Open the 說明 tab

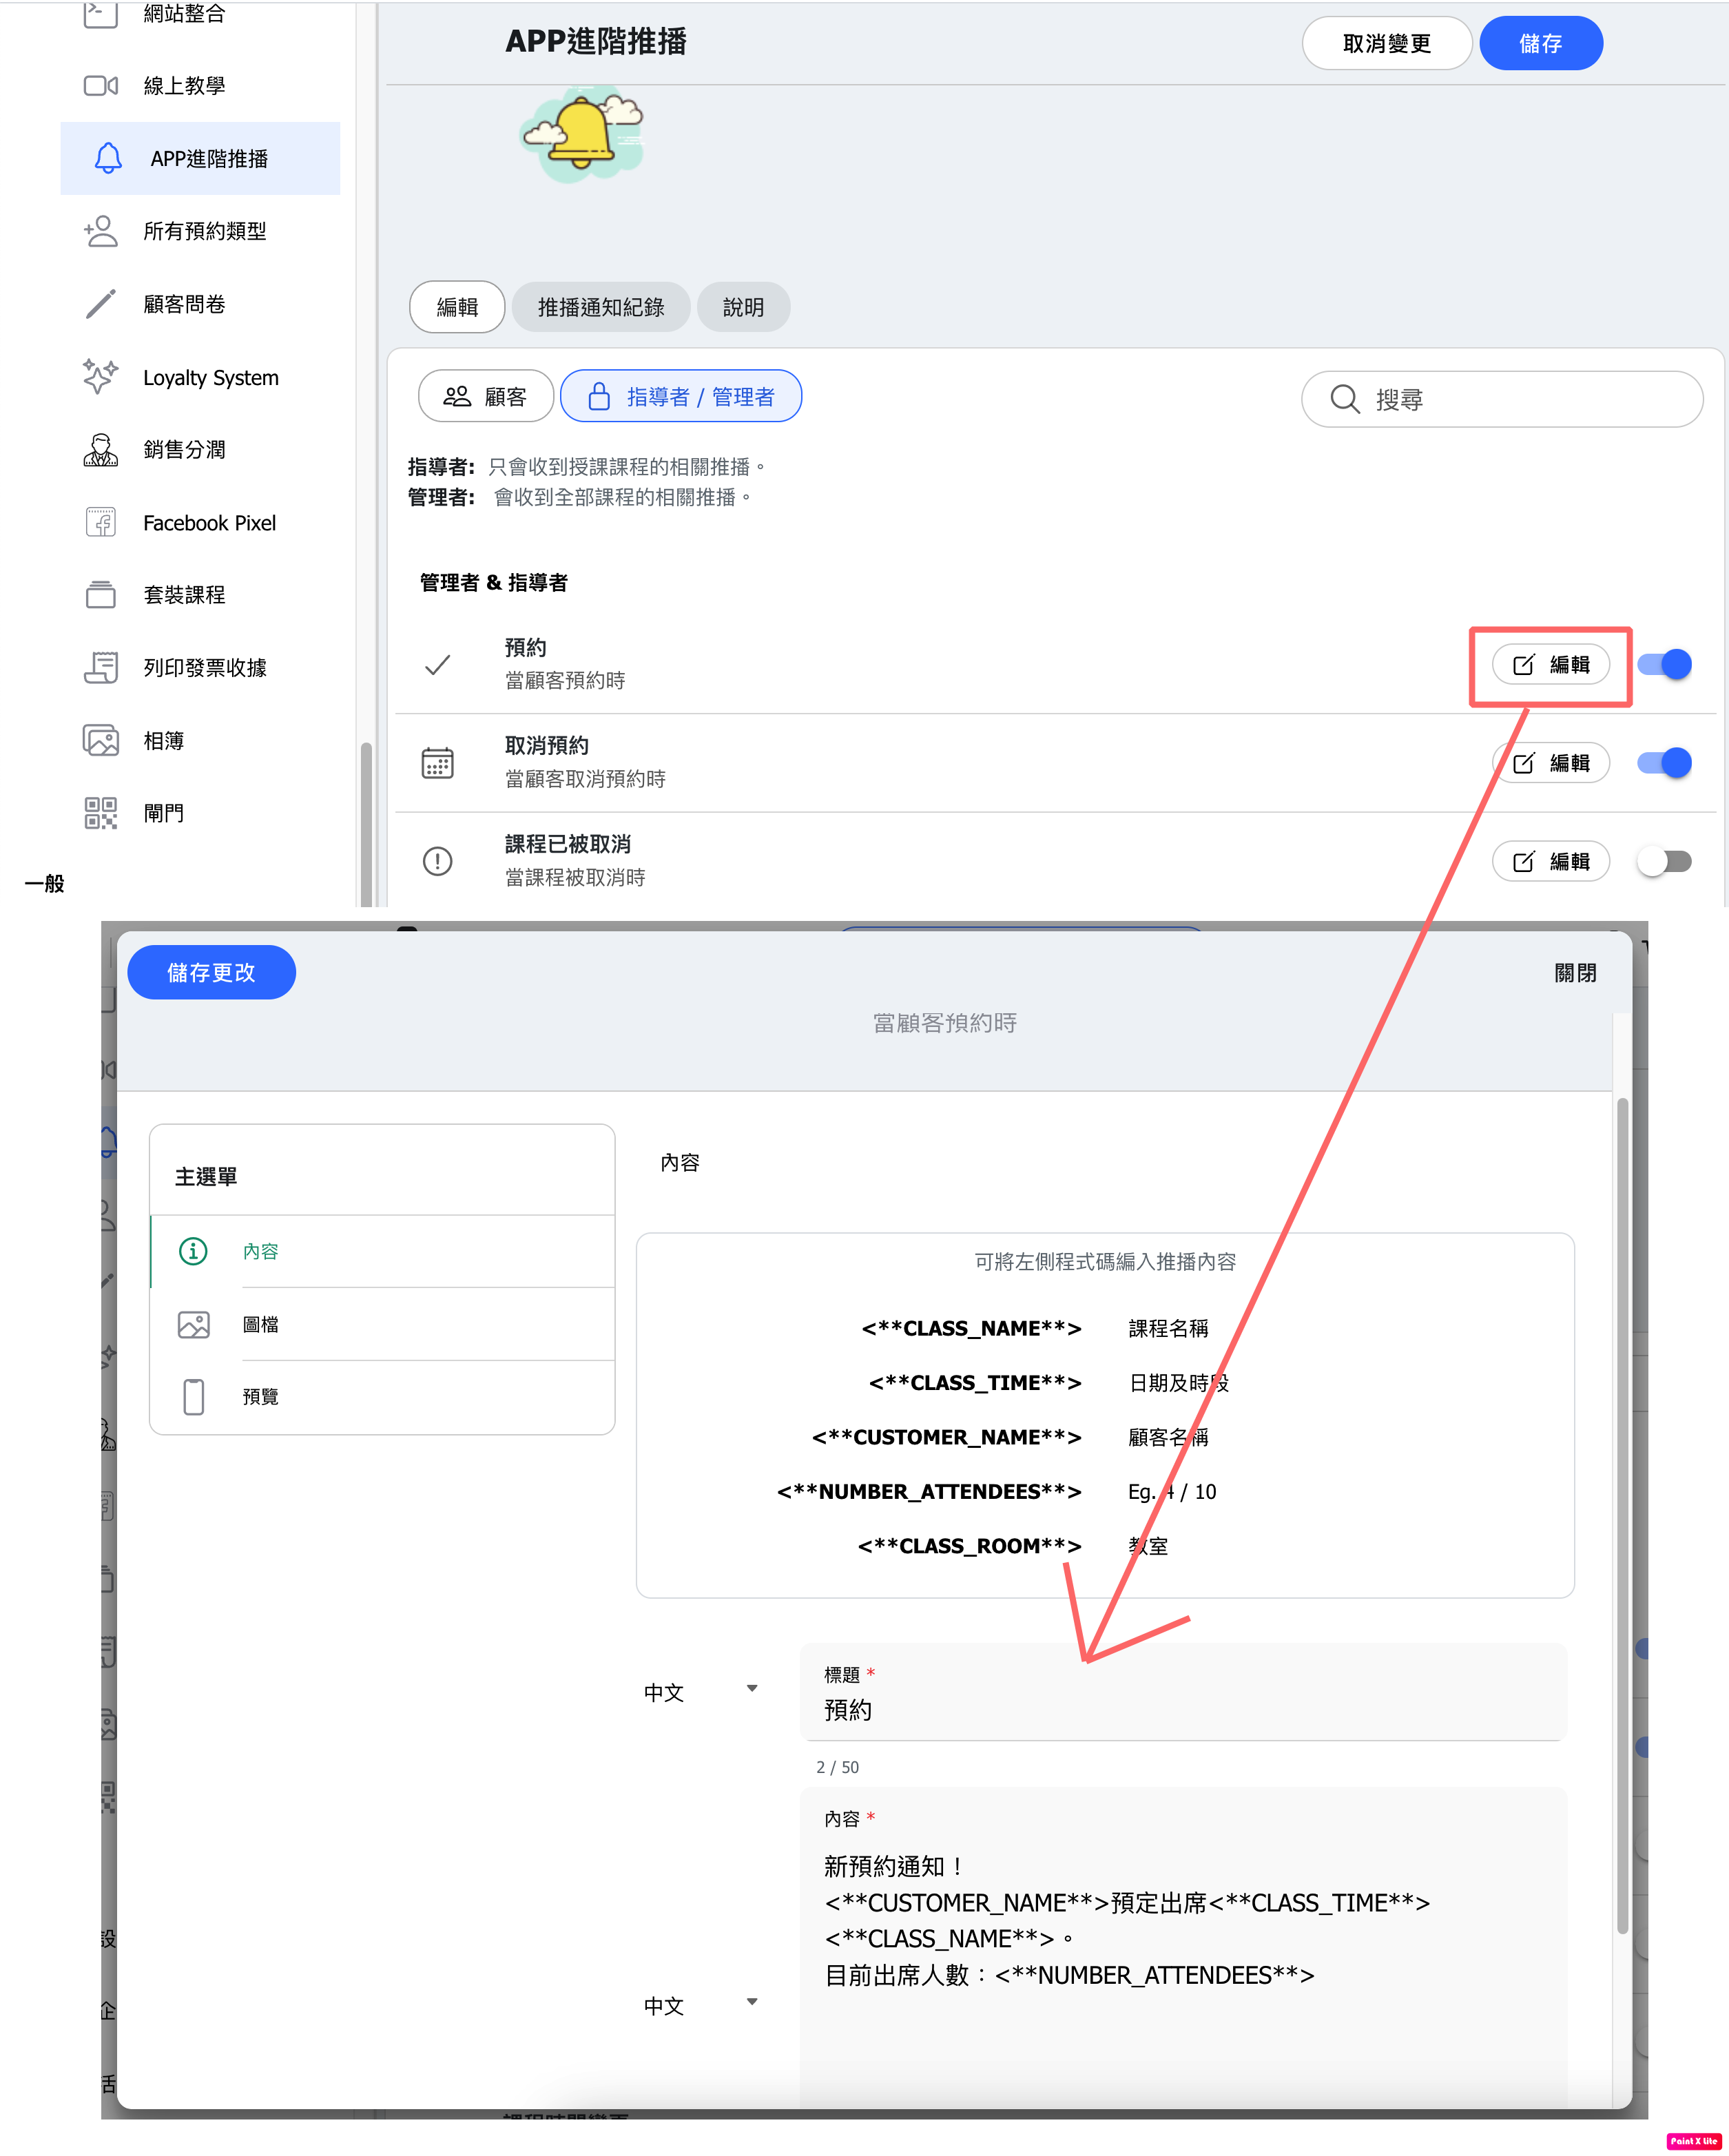coord(743,307)
